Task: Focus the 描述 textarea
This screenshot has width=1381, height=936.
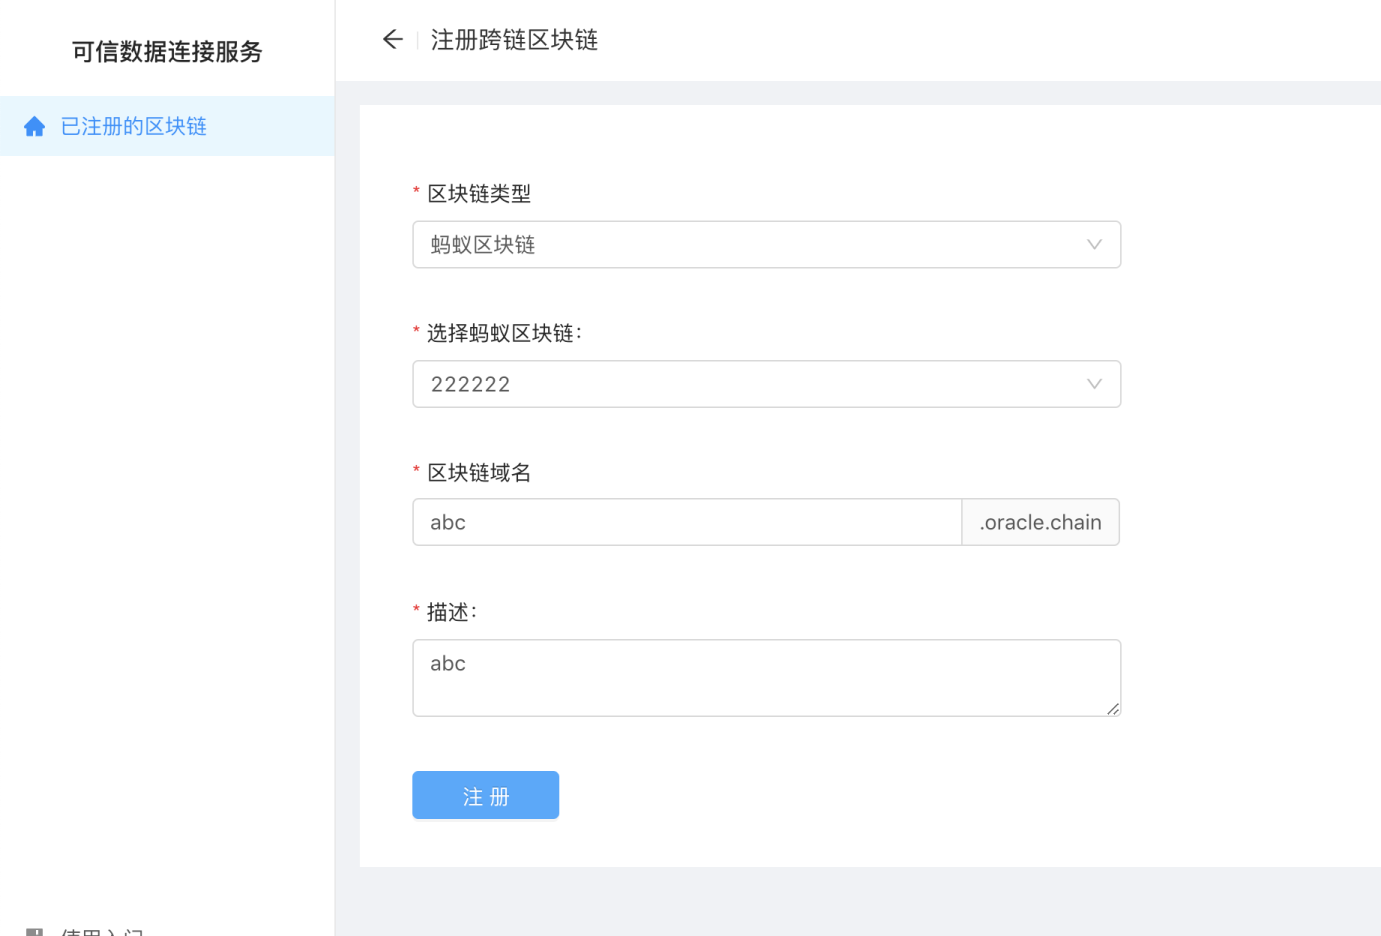Action: [766, 678]
